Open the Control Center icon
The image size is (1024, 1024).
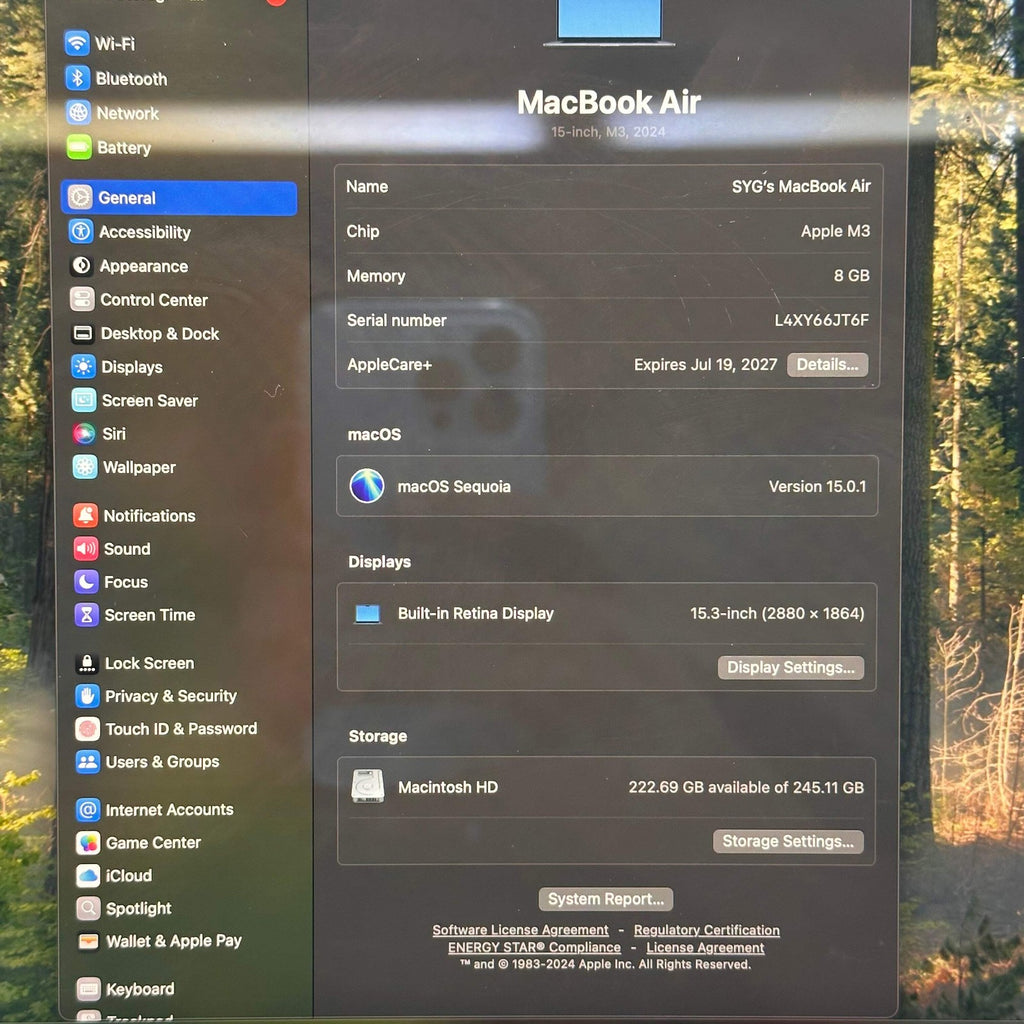[x=82, y=299]
